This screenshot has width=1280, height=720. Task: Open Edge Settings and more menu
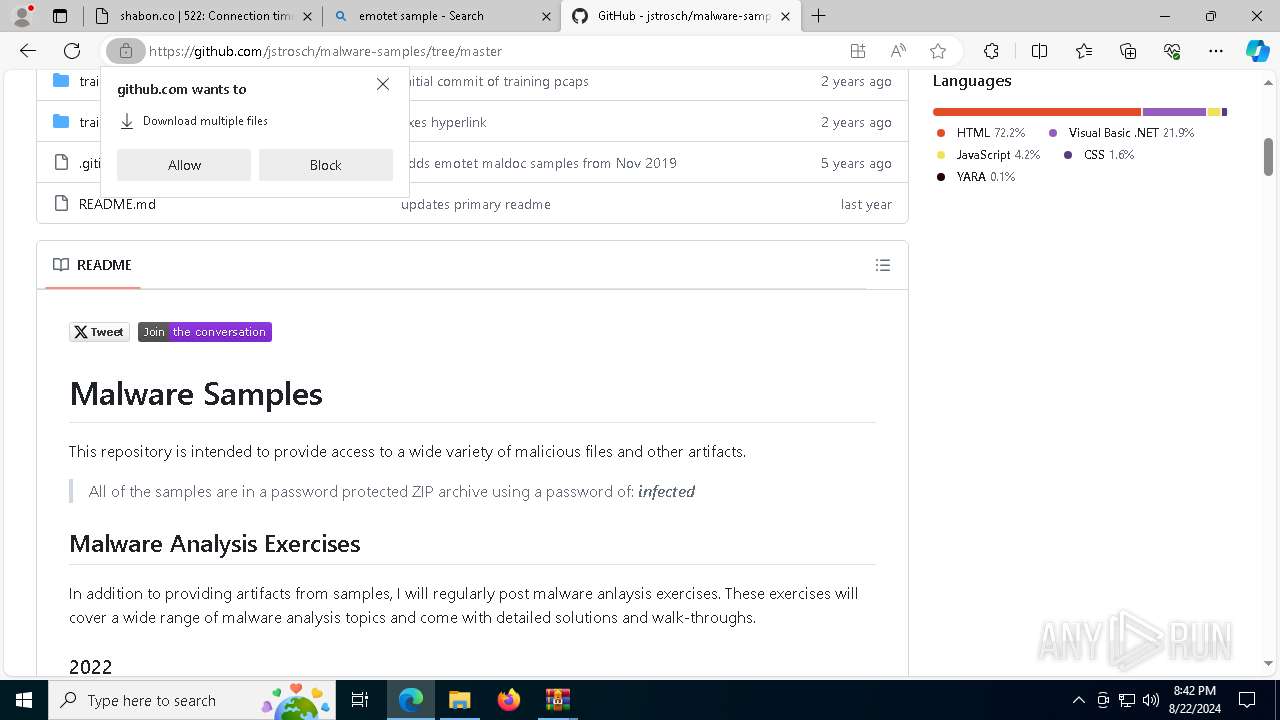point(1216,51)
